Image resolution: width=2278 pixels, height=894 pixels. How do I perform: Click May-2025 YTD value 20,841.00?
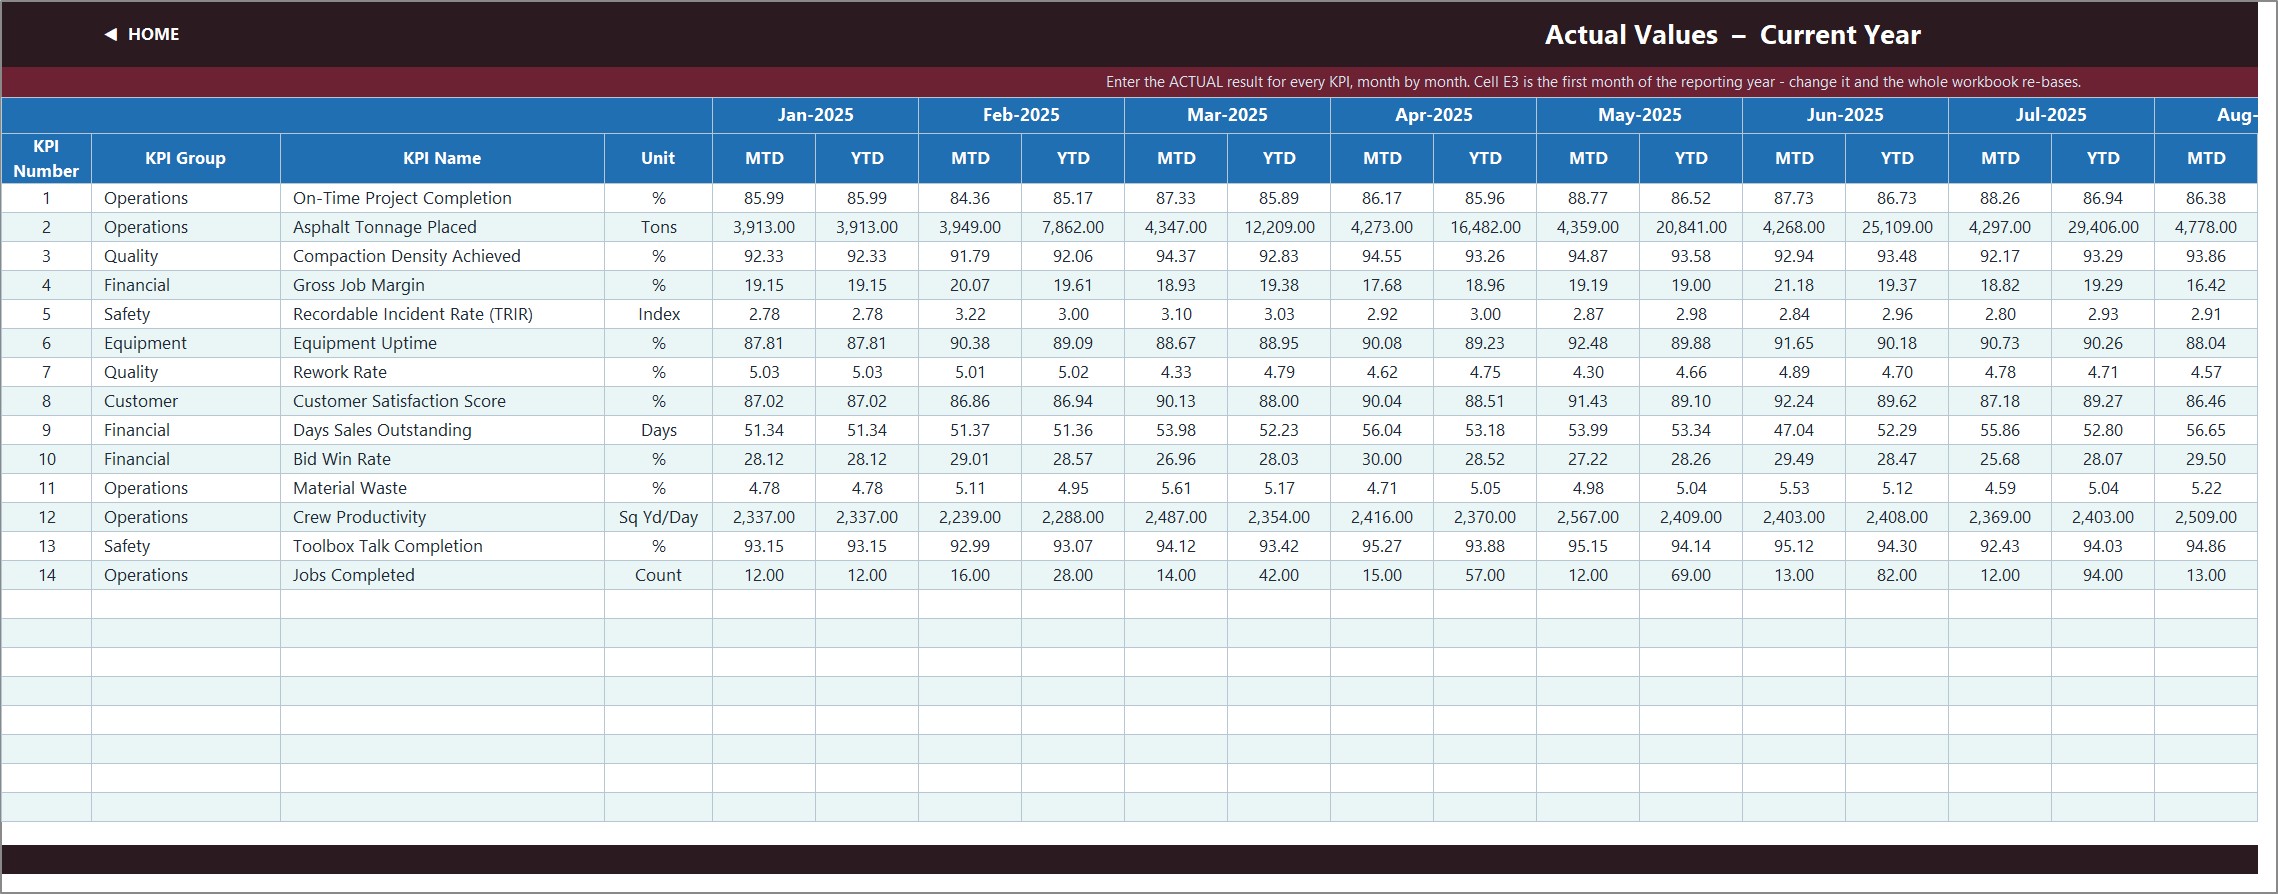pos(1691,227)
